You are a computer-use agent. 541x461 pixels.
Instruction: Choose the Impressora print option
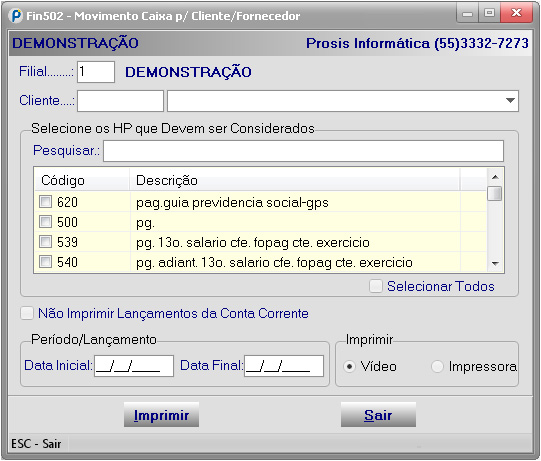pos(437,366)
